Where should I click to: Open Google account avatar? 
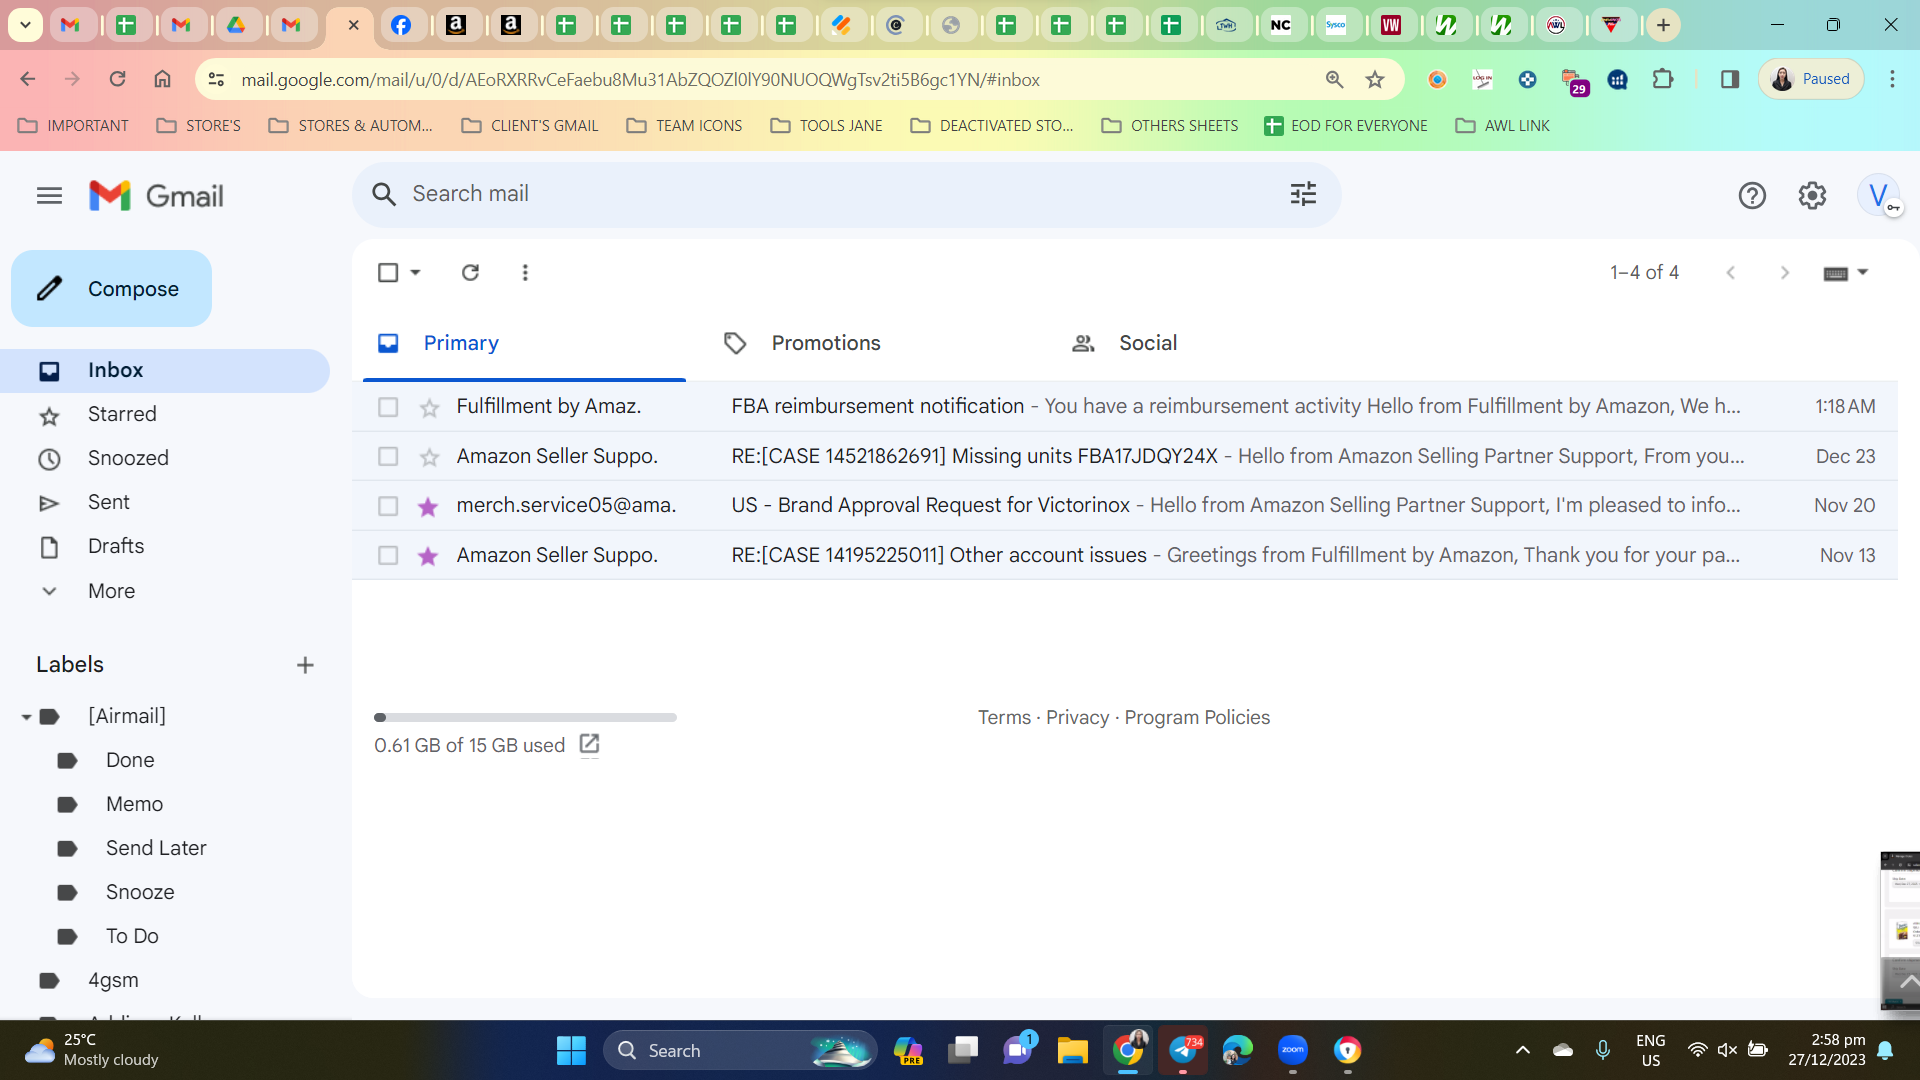(1879, 195)
